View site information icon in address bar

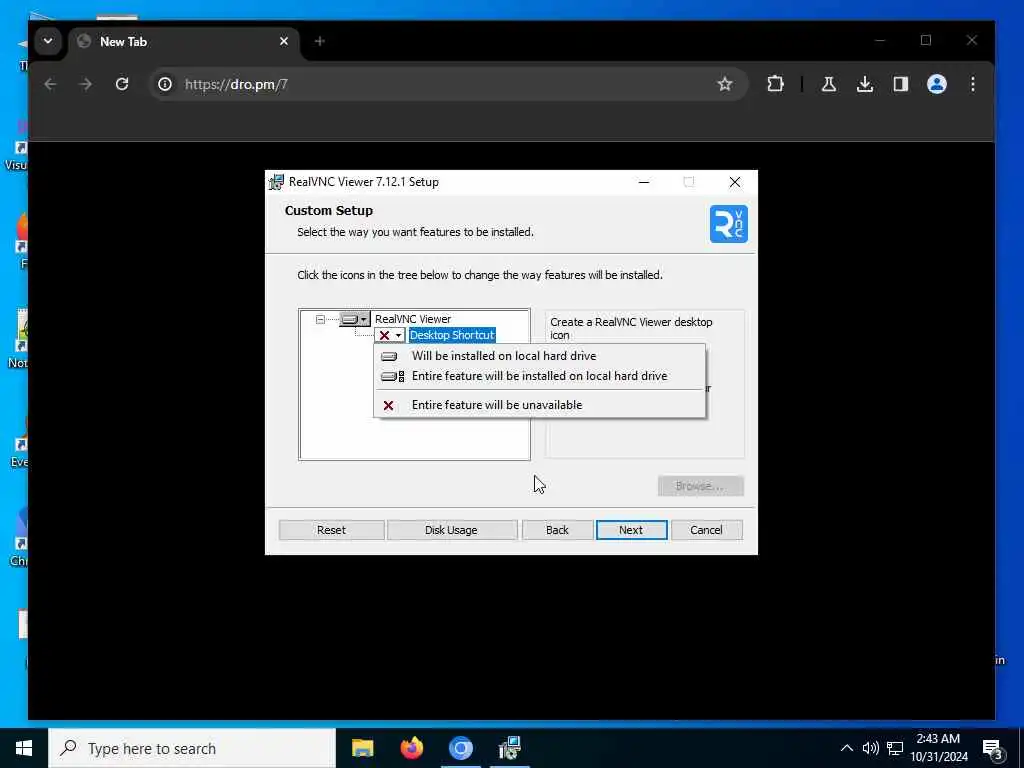point(165,84)
